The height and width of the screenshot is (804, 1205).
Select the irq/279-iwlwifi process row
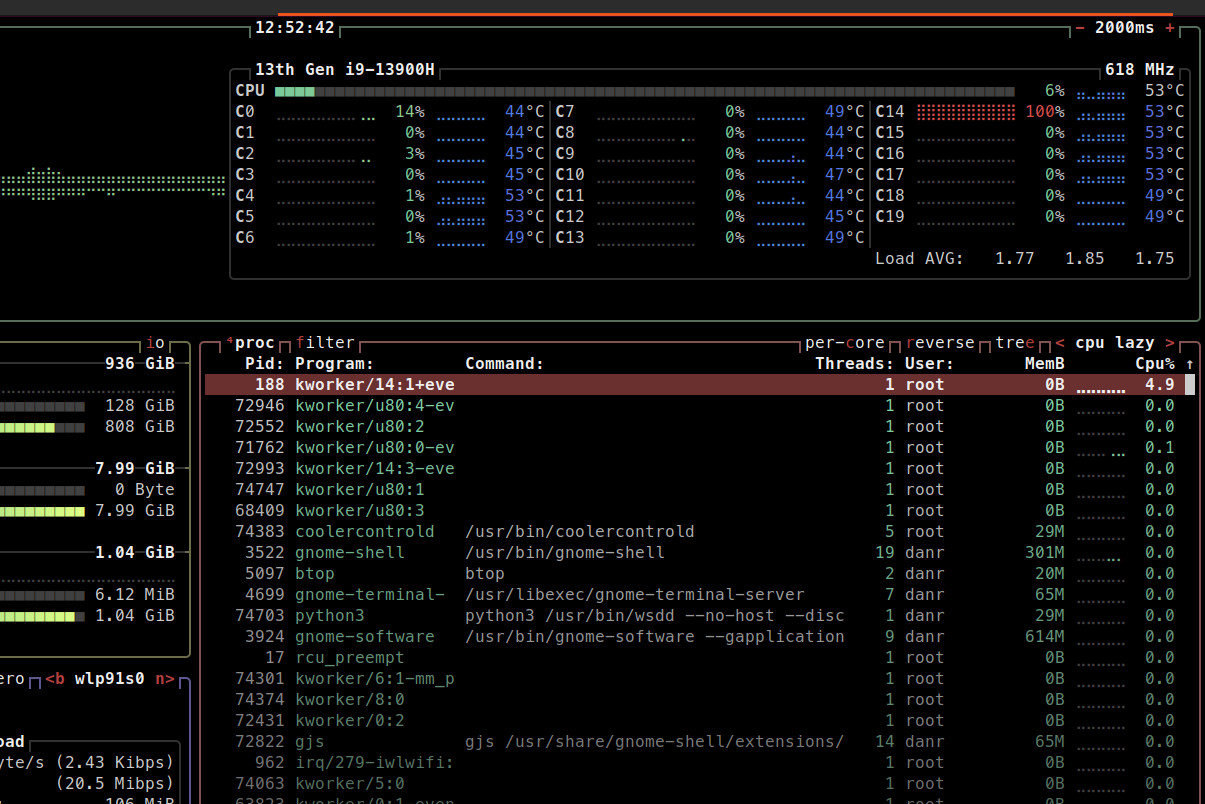[695, 762]
